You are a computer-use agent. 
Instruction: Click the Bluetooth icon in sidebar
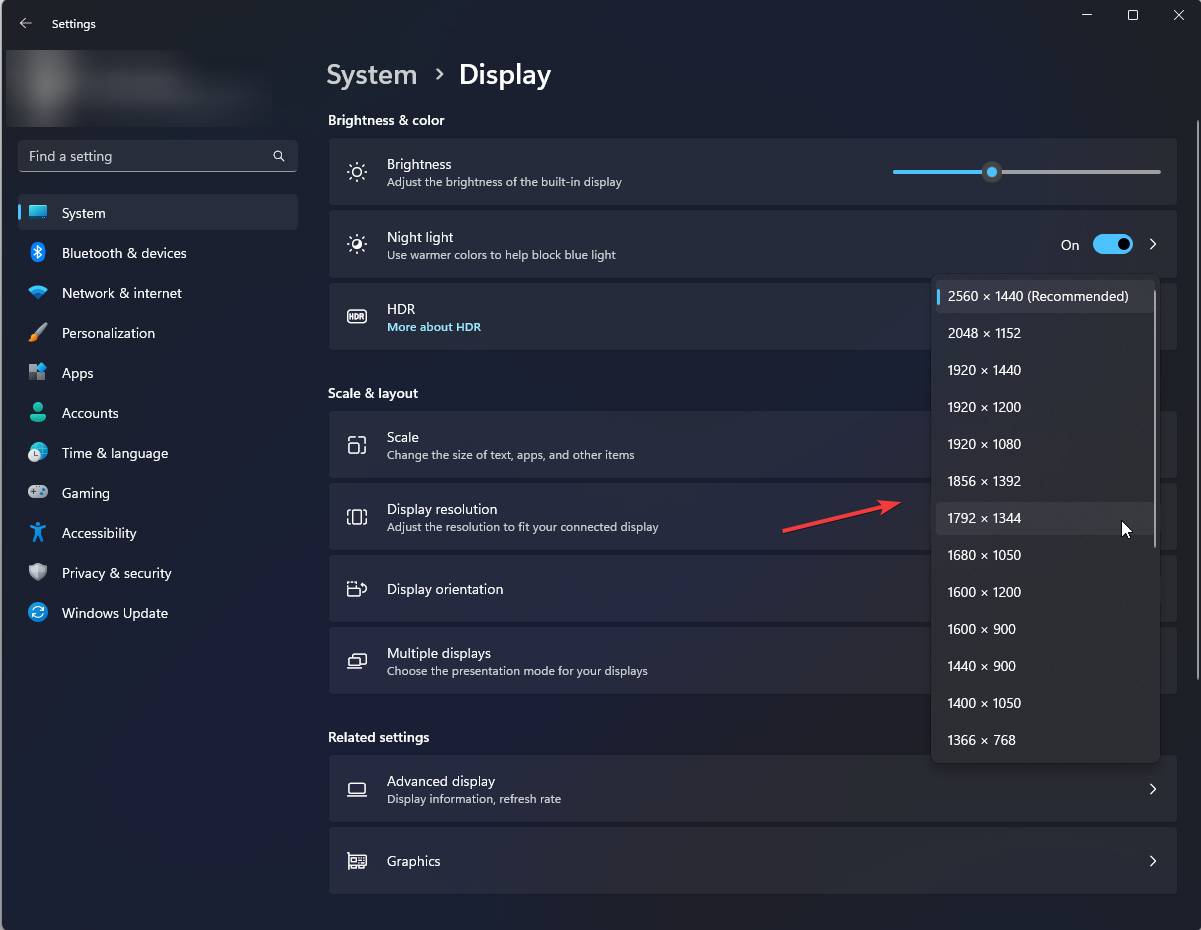pyautogui.click(x=38, y=252)
